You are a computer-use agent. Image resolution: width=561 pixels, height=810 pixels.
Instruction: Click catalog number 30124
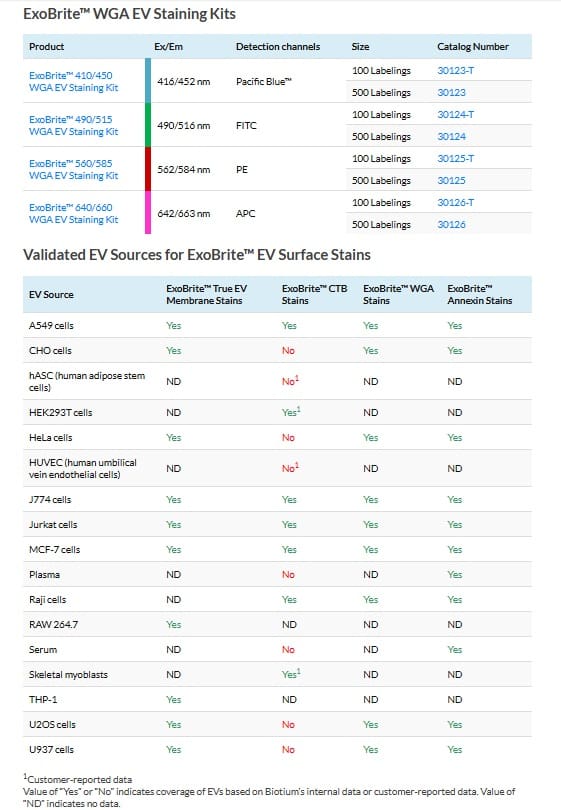tap(451, 136)
